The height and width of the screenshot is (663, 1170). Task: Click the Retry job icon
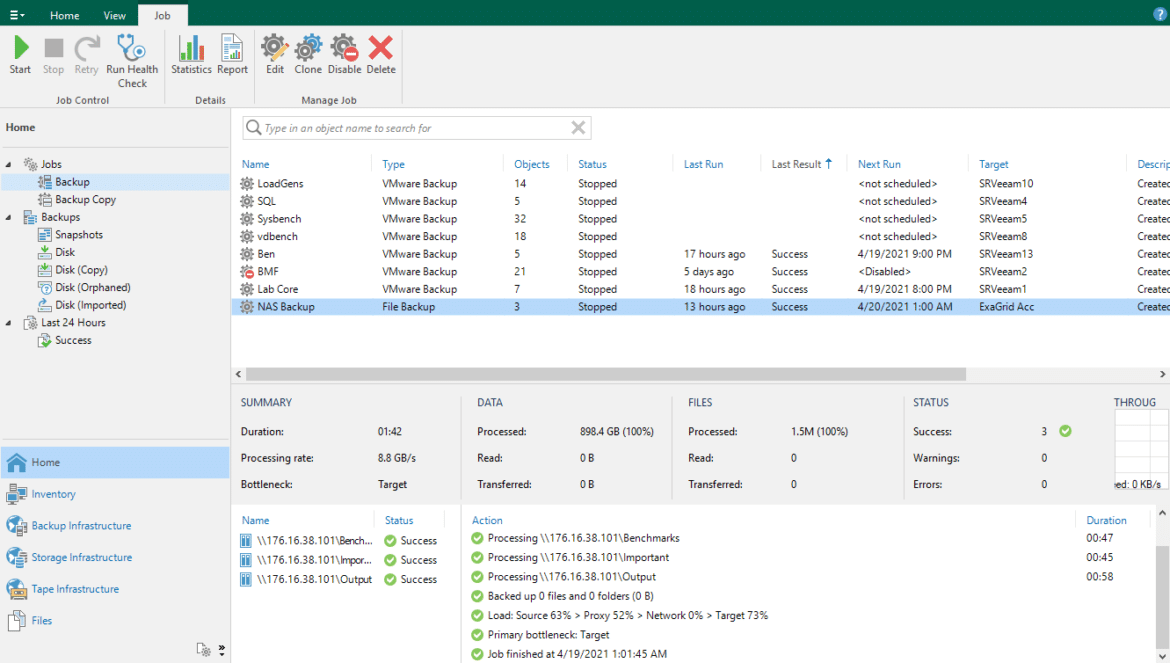(x=87, y=54)
